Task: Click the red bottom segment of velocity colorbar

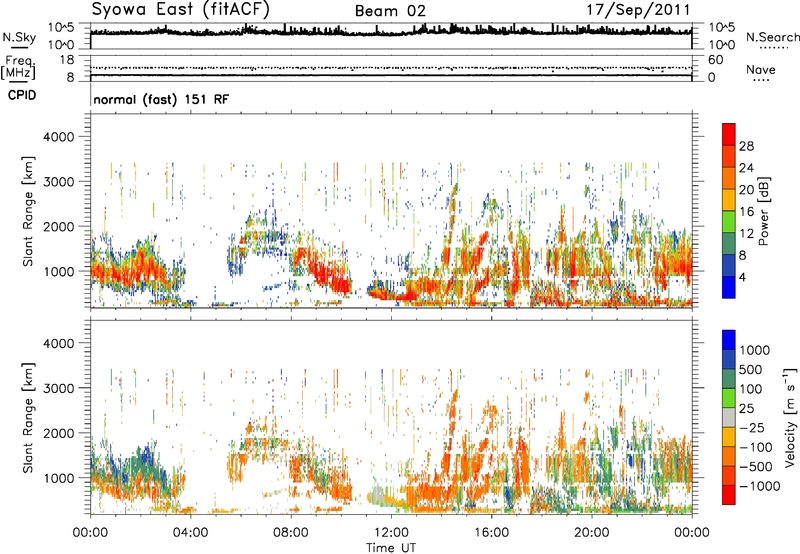Action: (729, 495)
